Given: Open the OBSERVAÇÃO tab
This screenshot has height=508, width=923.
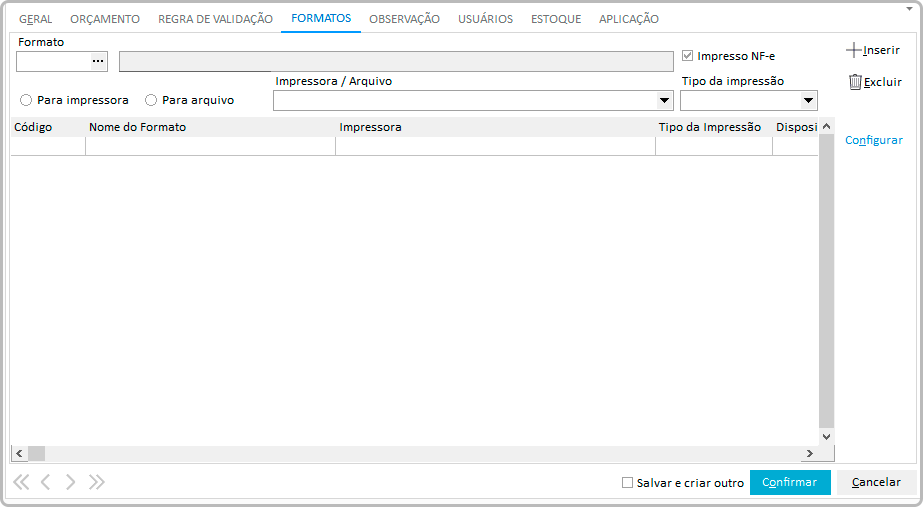Looking at the screenshot, I should point(404,19).
